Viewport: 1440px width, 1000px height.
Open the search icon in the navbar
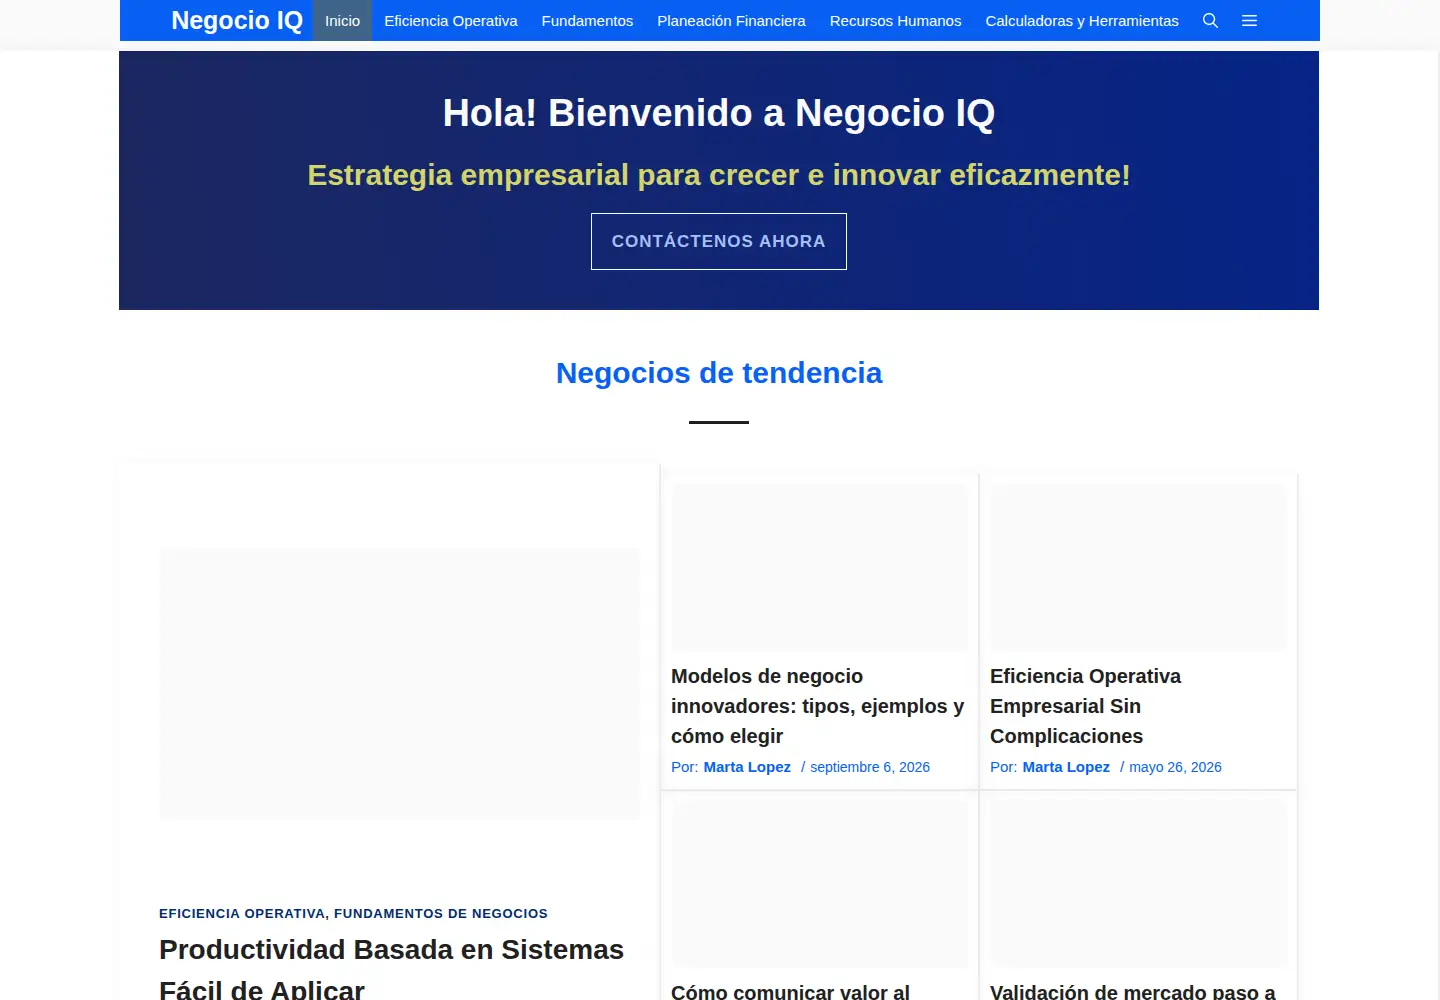point(1210,20)
